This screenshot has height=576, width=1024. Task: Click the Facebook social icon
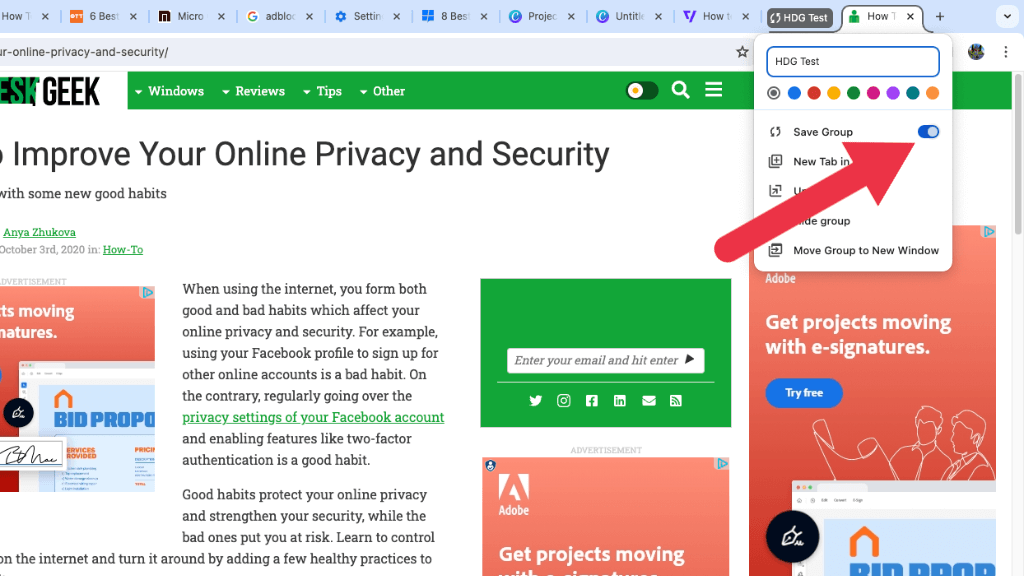[x=592, y=401]
